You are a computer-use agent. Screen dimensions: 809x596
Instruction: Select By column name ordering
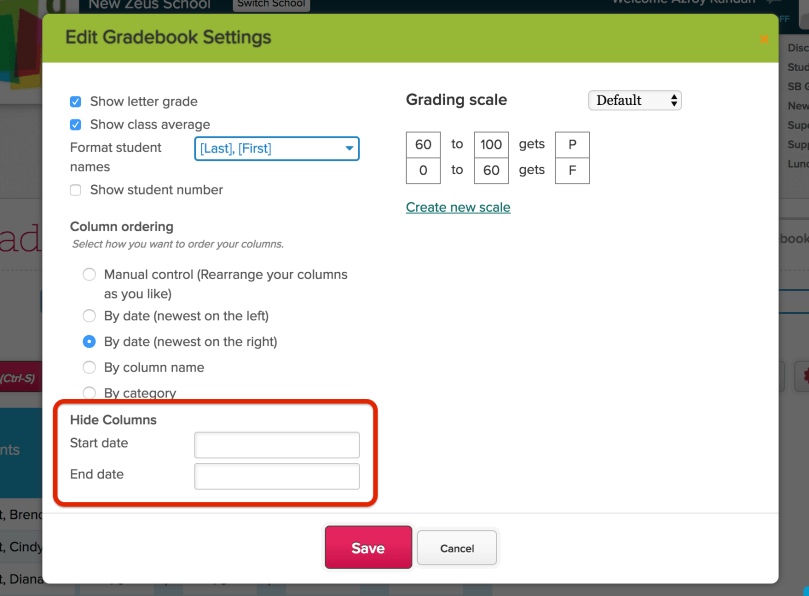[x=89, y=367]
